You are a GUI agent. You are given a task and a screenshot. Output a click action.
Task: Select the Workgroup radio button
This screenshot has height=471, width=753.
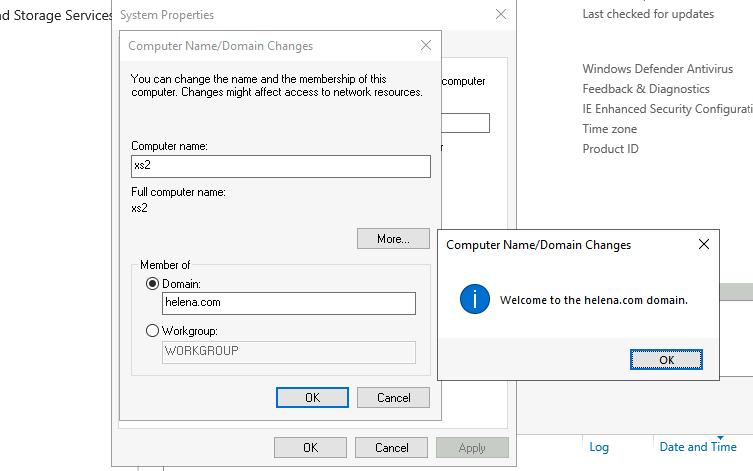(152, 331)
